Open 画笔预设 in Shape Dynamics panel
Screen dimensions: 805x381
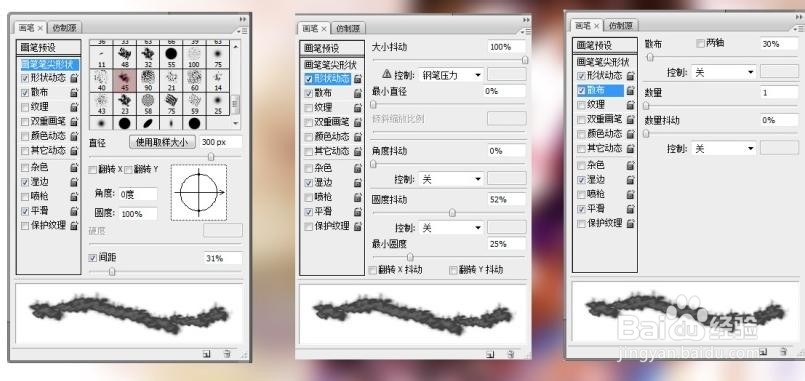click(x=332, y=48)
